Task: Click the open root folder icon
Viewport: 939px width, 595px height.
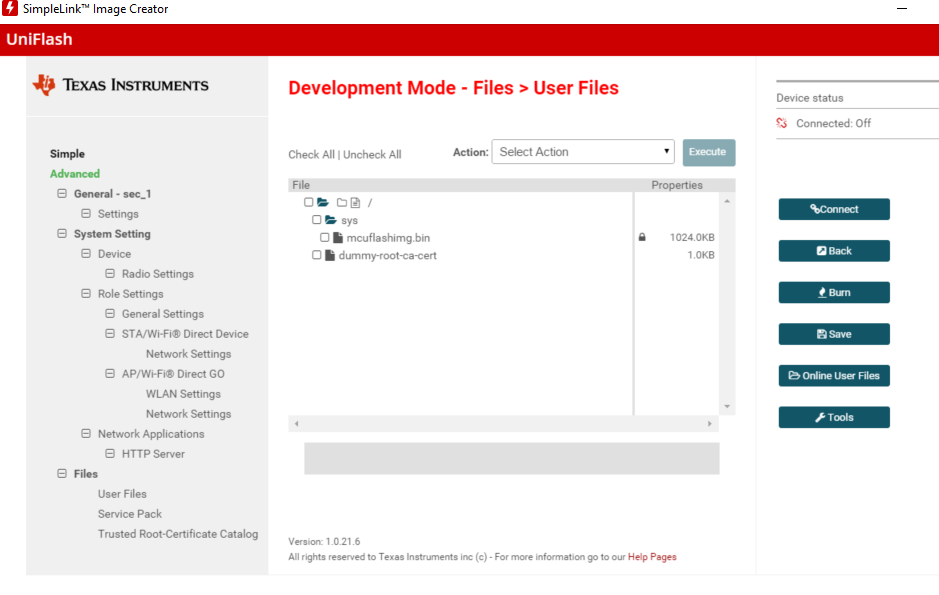Action: click(323, 202)
